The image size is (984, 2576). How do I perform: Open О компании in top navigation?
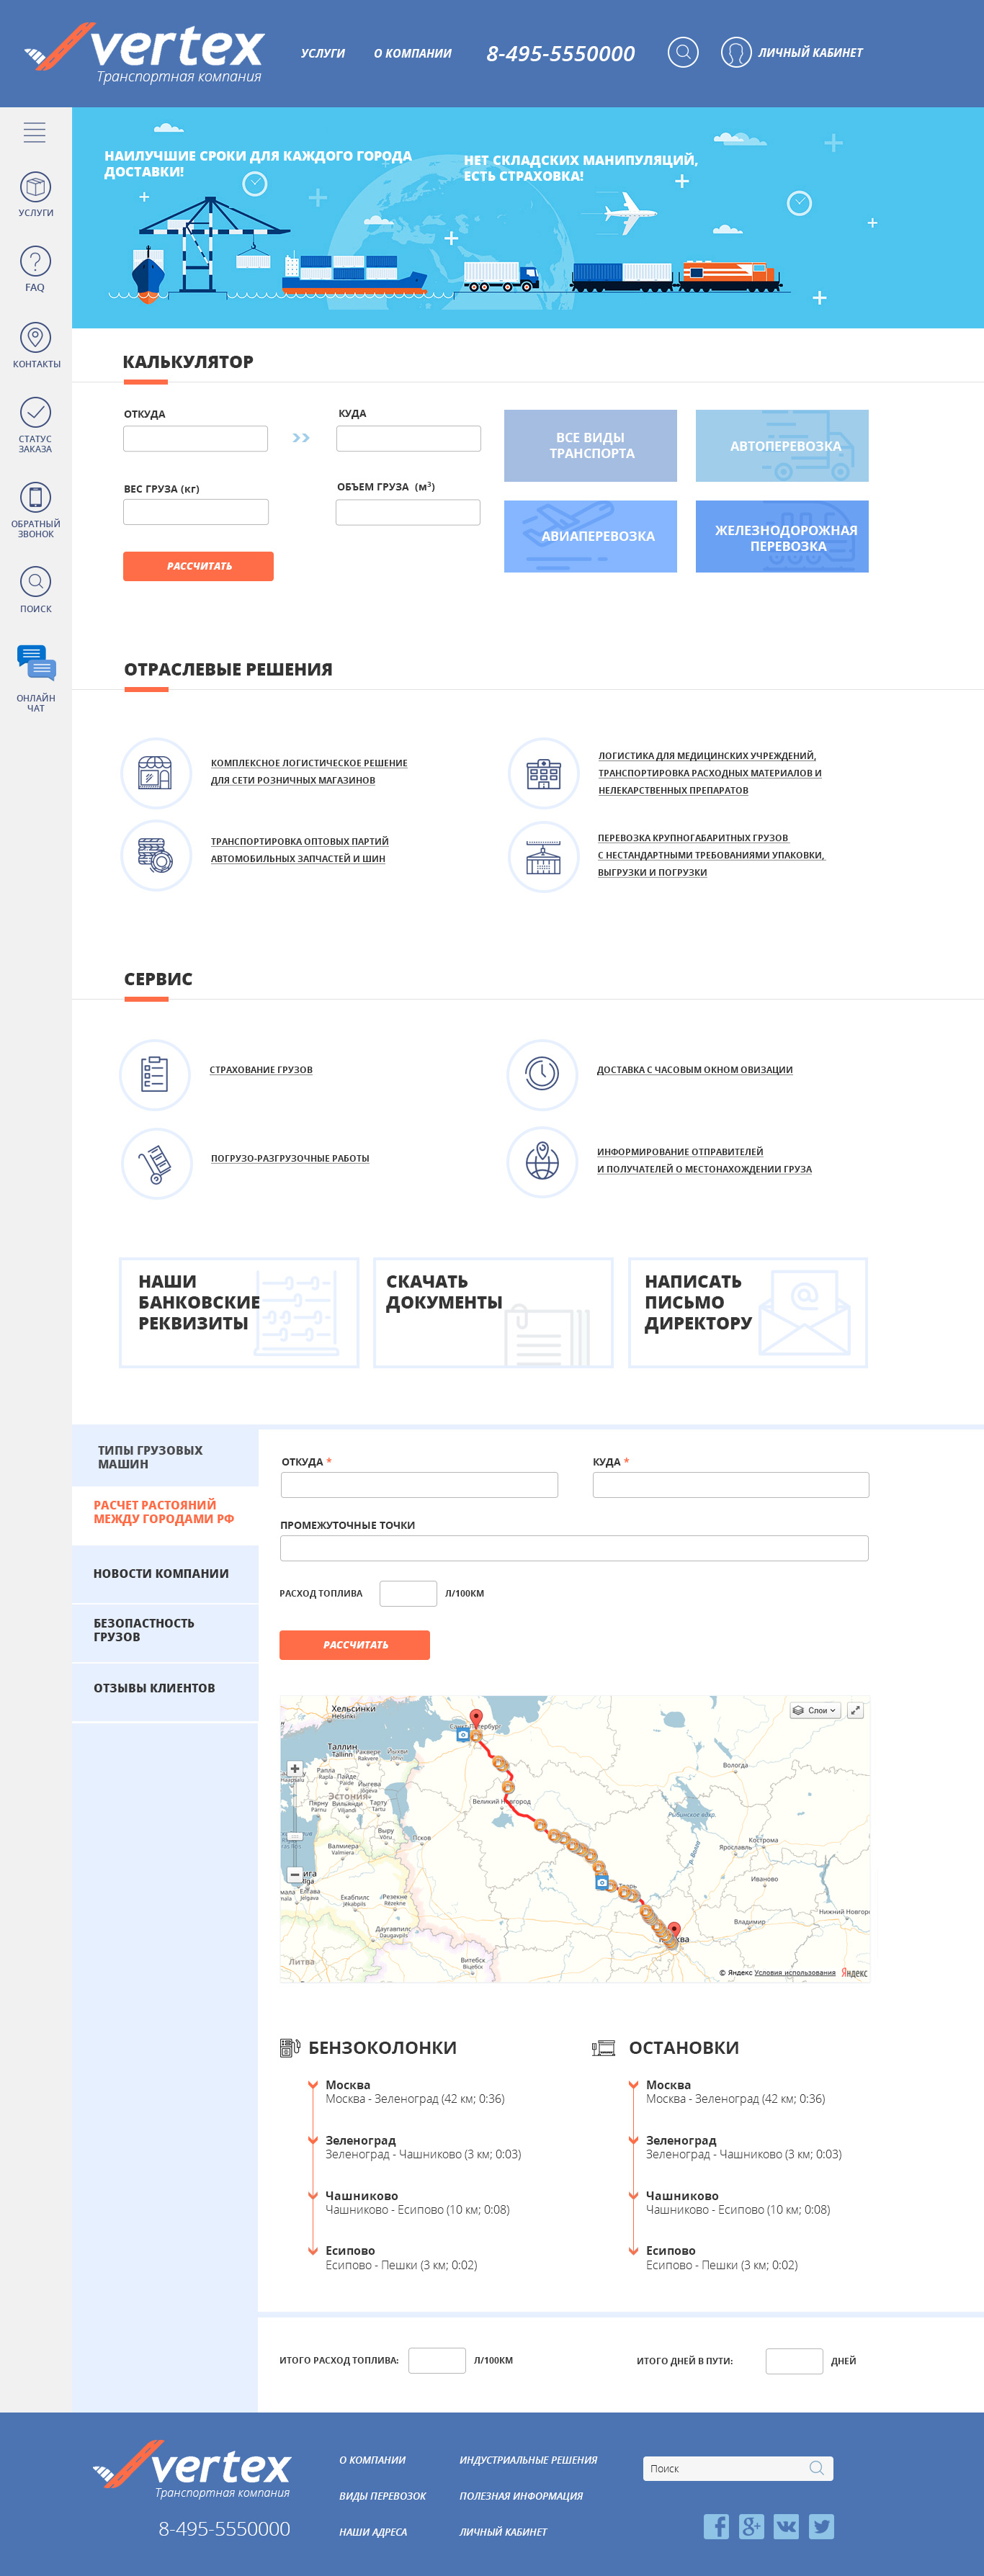413,53
